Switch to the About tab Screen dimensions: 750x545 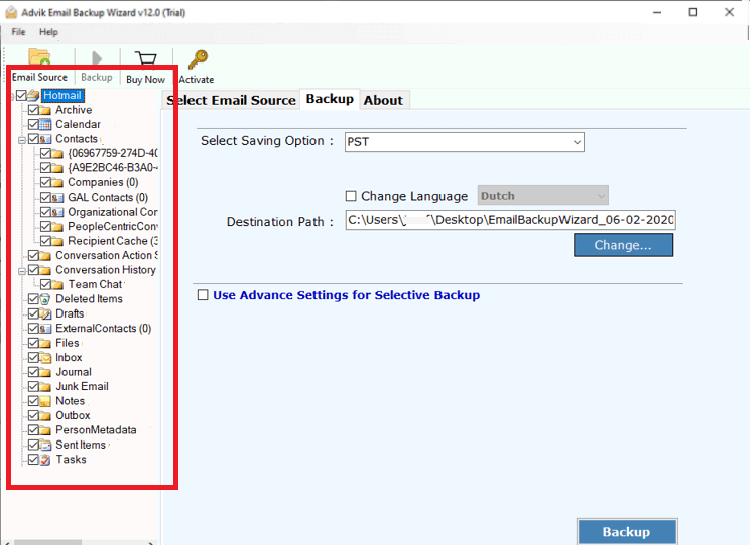383,100
